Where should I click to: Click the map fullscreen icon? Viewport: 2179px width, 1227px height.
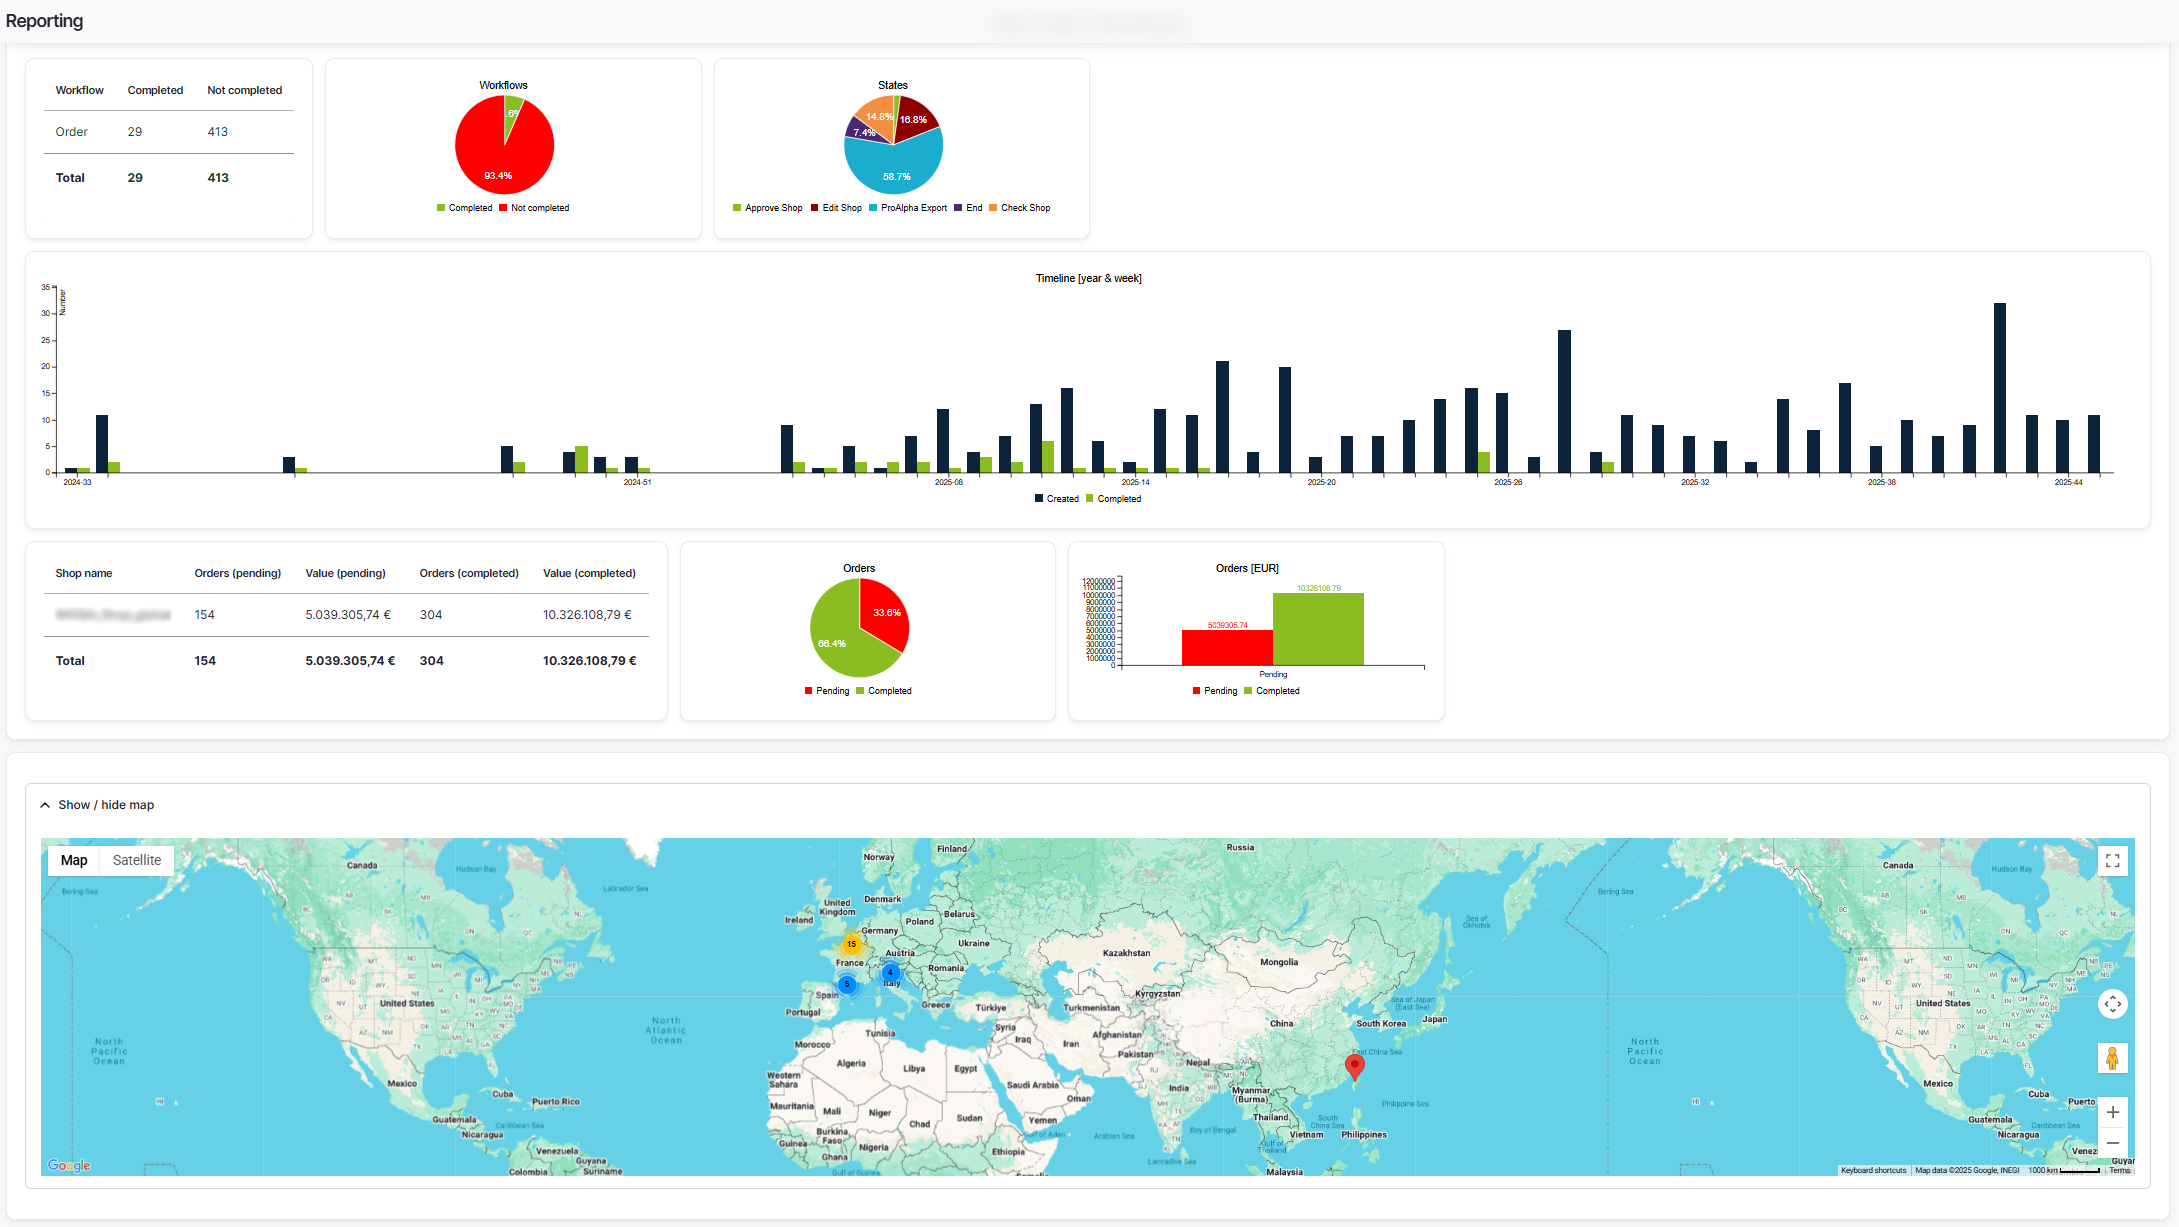pyautogui.click(x=2114, y=860)
